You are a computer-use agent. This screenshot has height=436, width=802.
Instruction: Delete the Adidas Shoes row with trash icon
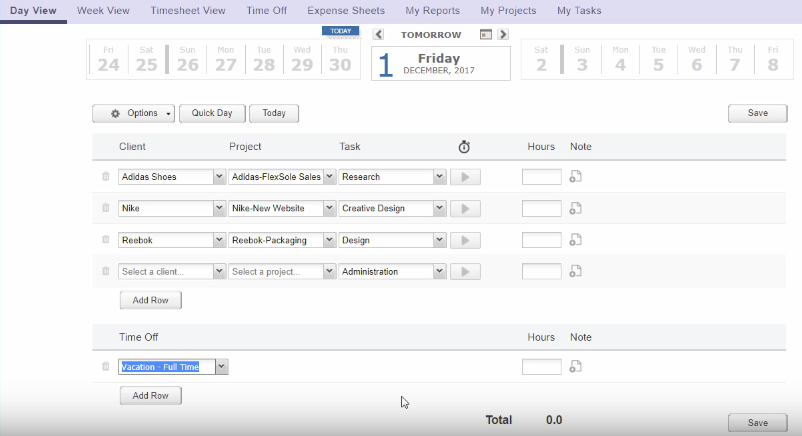point(105,177)
